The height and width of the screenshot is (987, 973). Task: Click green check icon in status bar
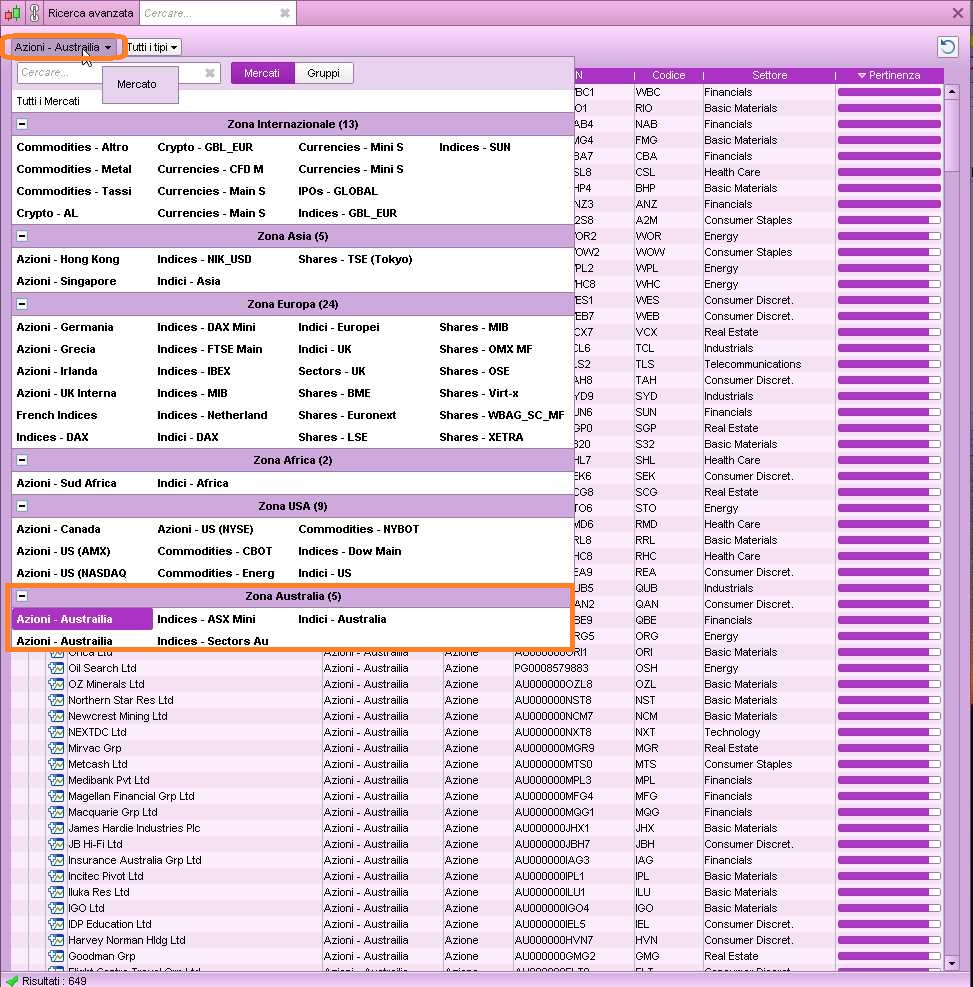point(11,981)
